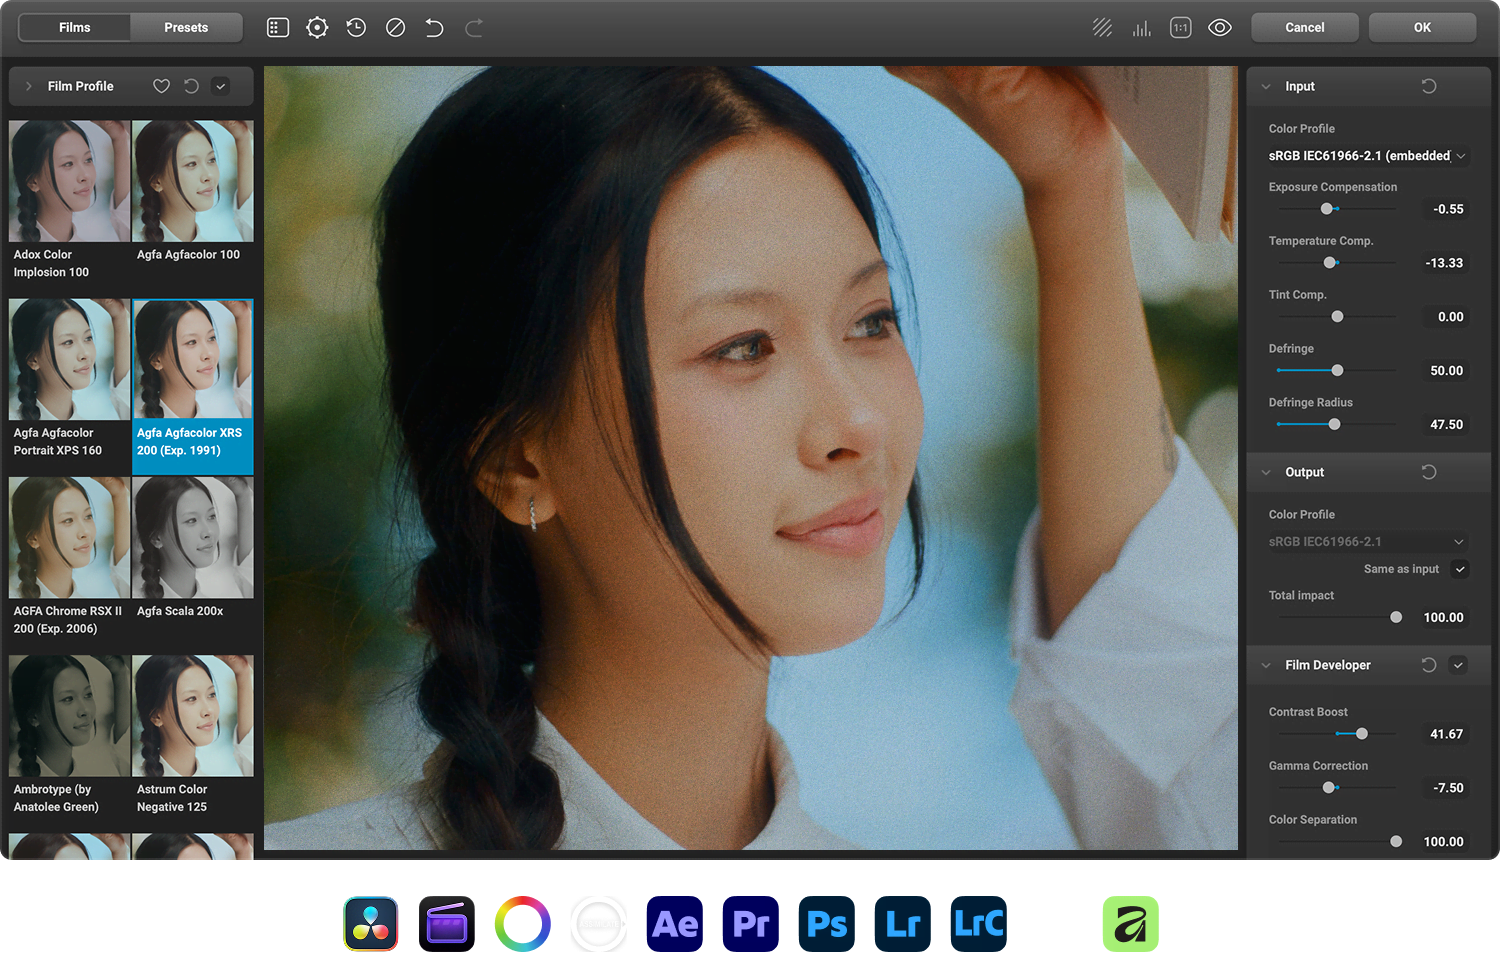The height and width of the screenshot is (968, 1500).
Task: Open the history clock icon
Action: tap(356, 28)
